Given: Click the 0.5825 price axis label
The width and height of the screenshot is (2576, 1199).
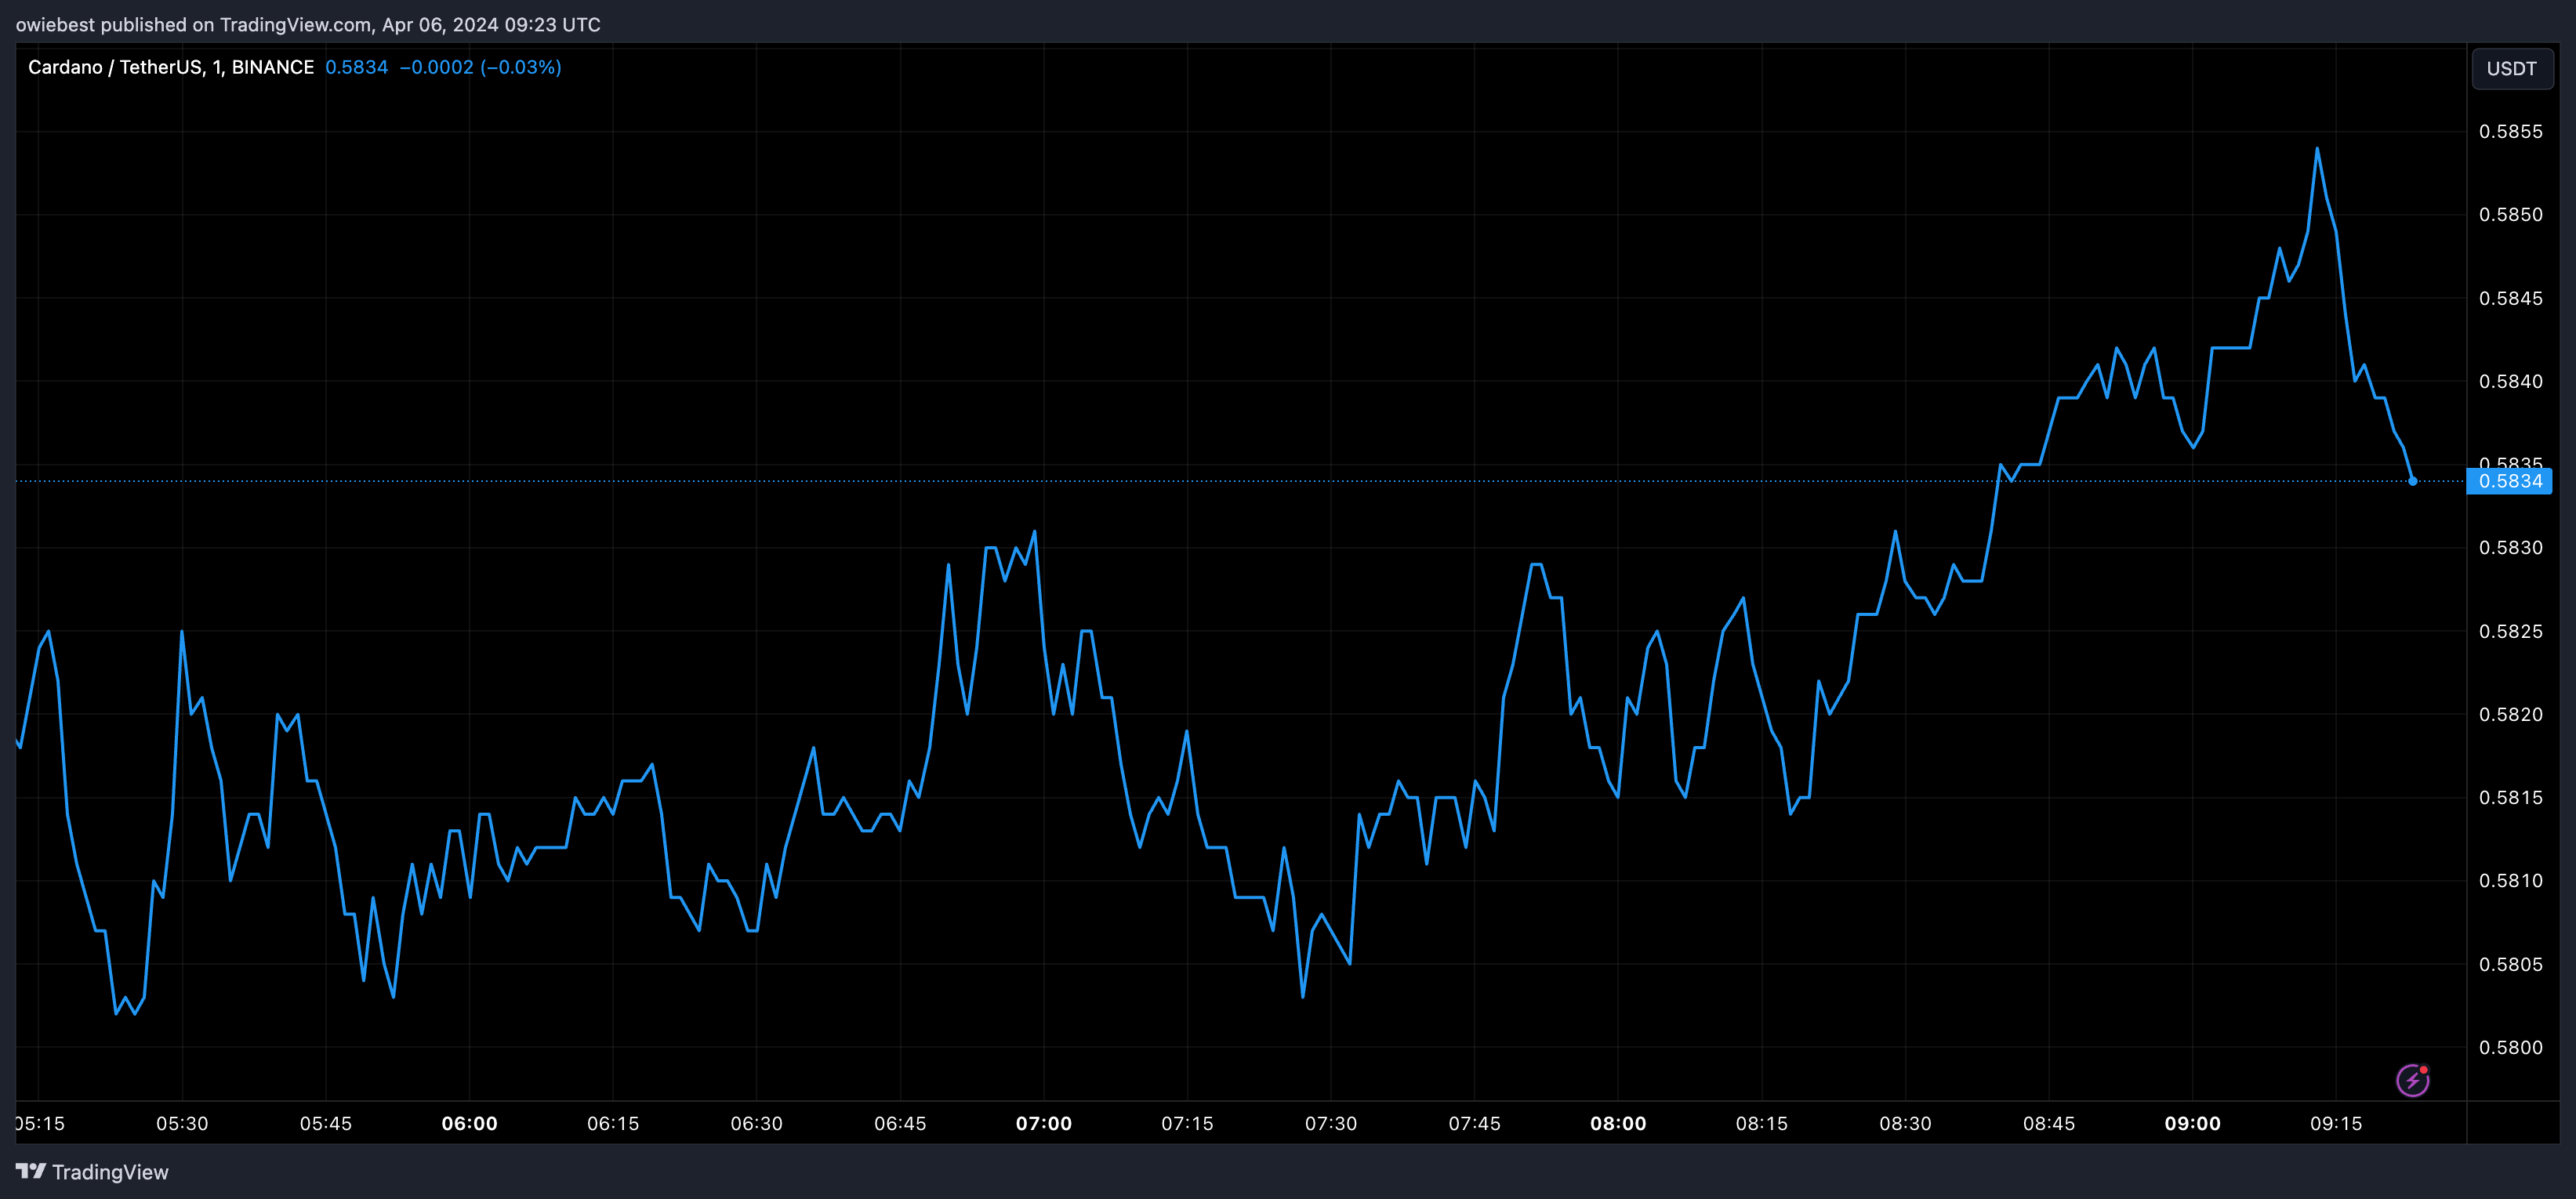Looking at the screenshot, I should click(x=2510, y=631).
